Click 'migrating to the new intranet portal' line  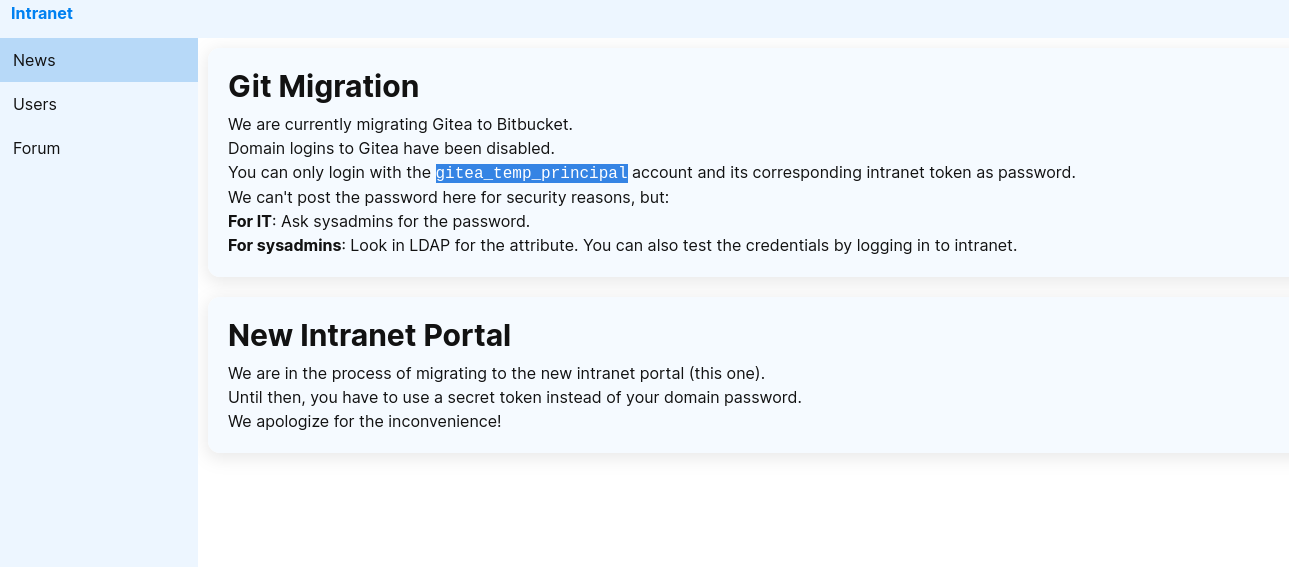[x=496, y=373]
